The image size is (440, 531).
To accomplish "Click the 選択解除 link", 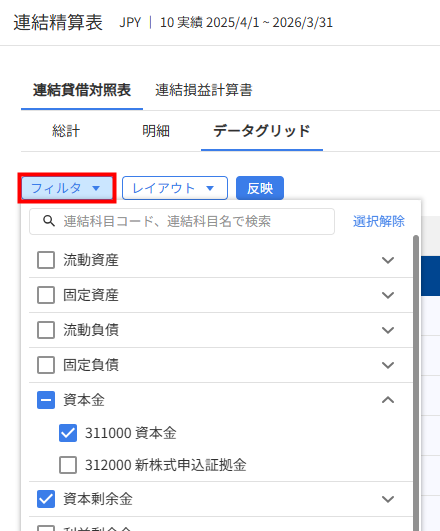I will click(379, 221).
